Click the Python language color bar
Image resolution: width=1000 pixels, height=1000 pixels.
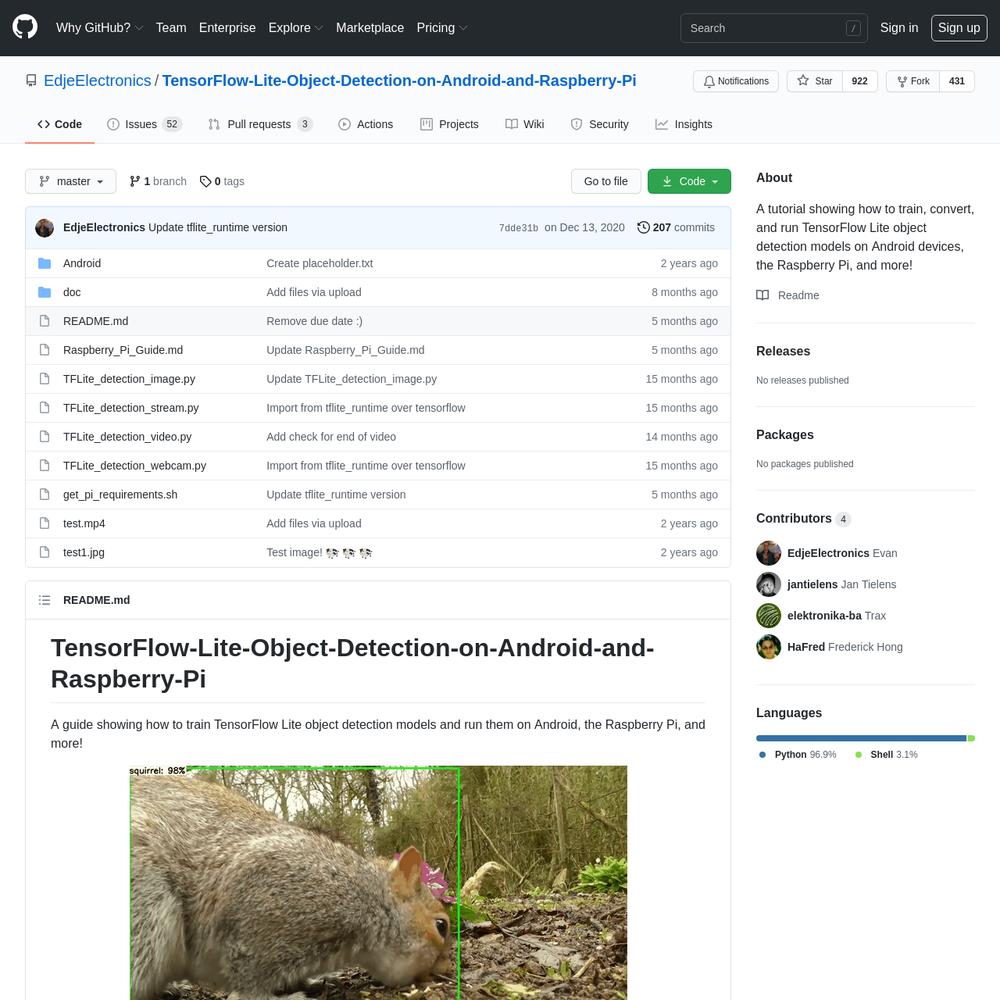[861, 739]
